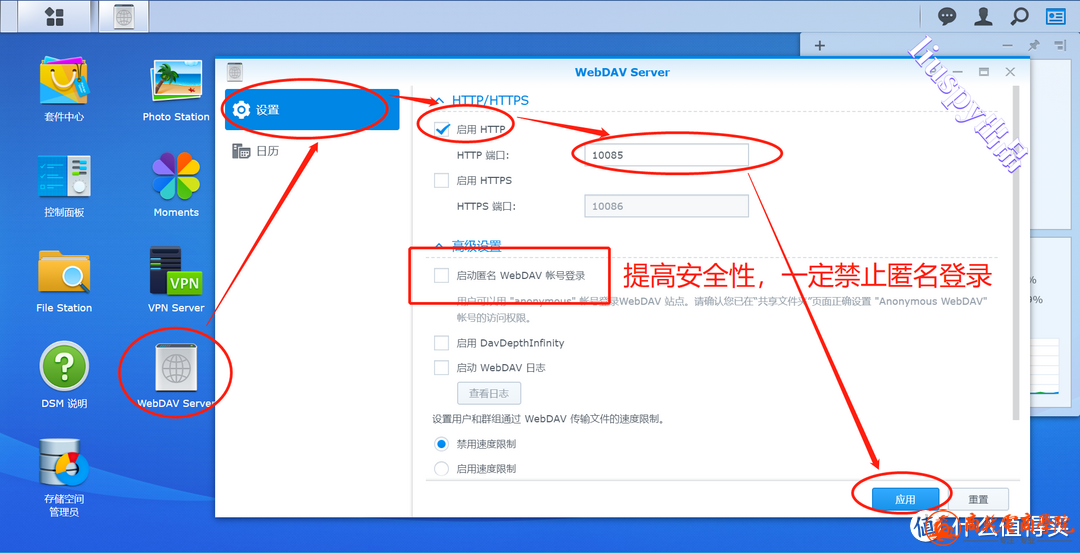Open the DSM main menu grid icon
The width and height of the screenshot is (1080, 553).
[x=54, y=17]
